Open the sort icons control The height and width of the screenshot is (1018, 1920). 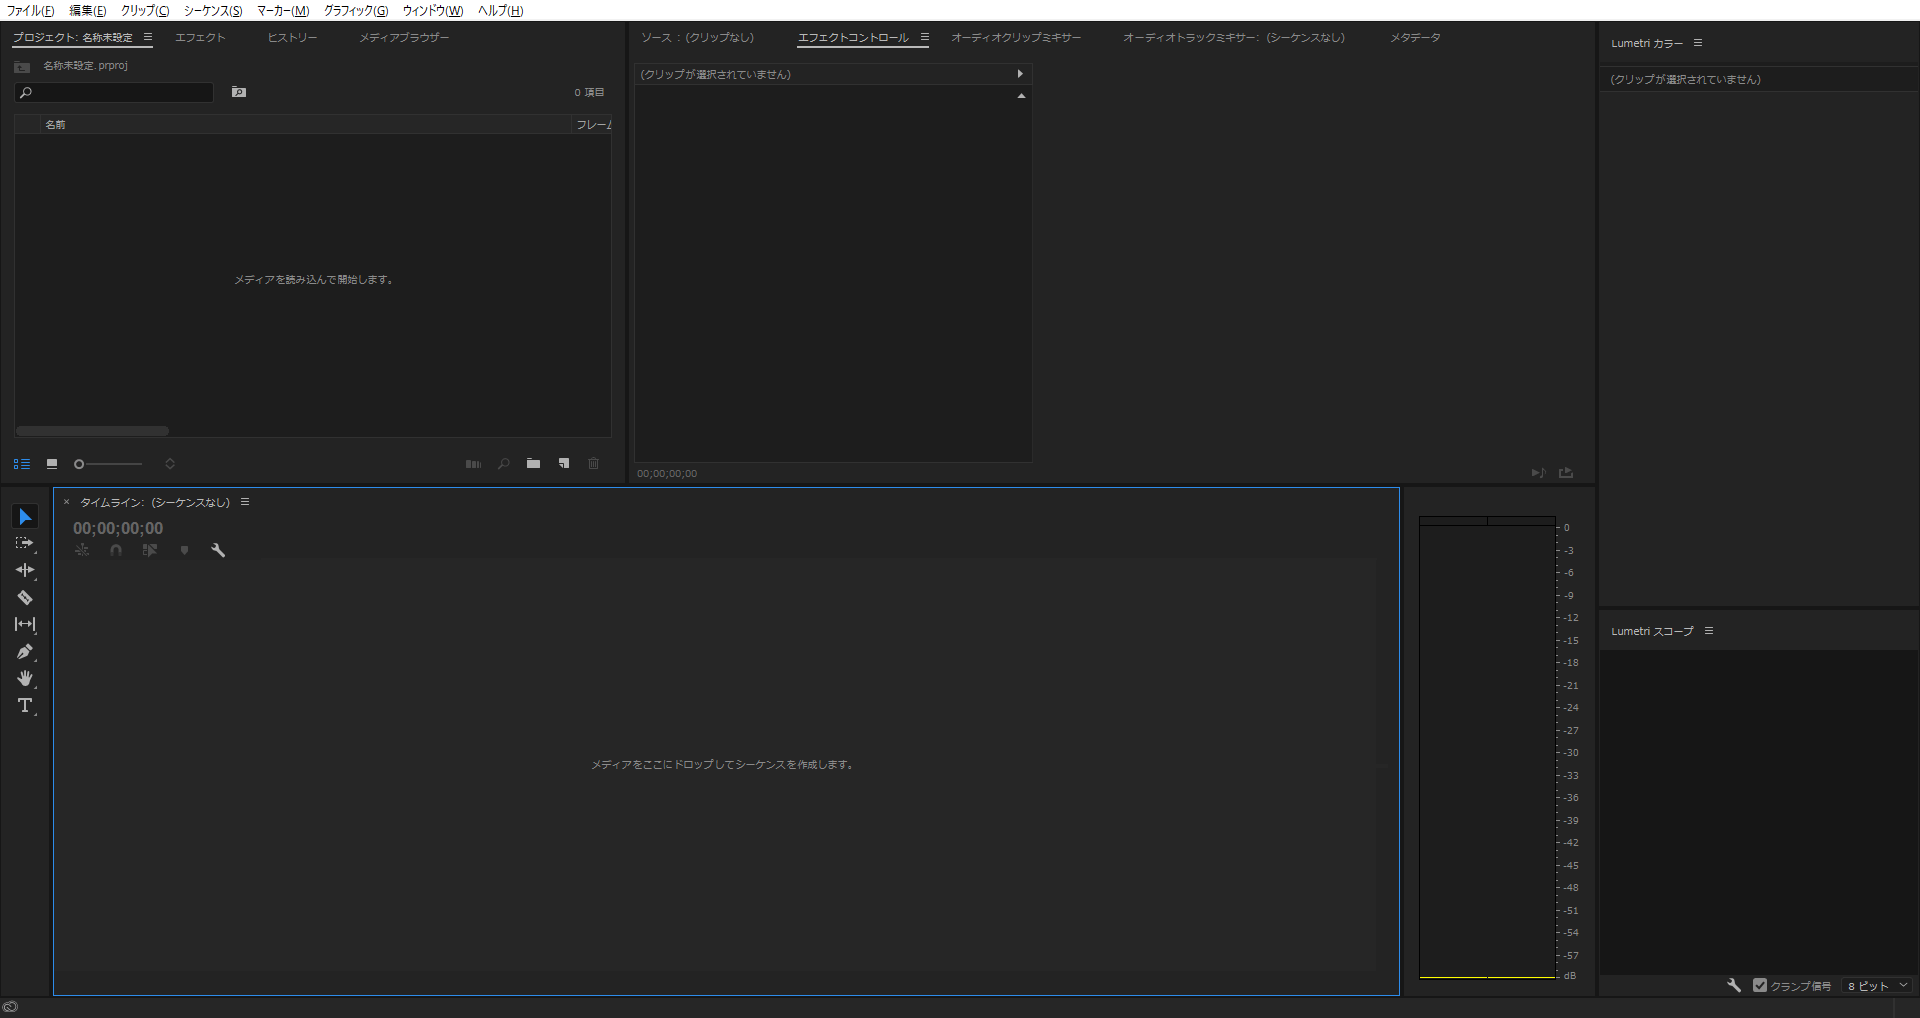tap(170, 464)
